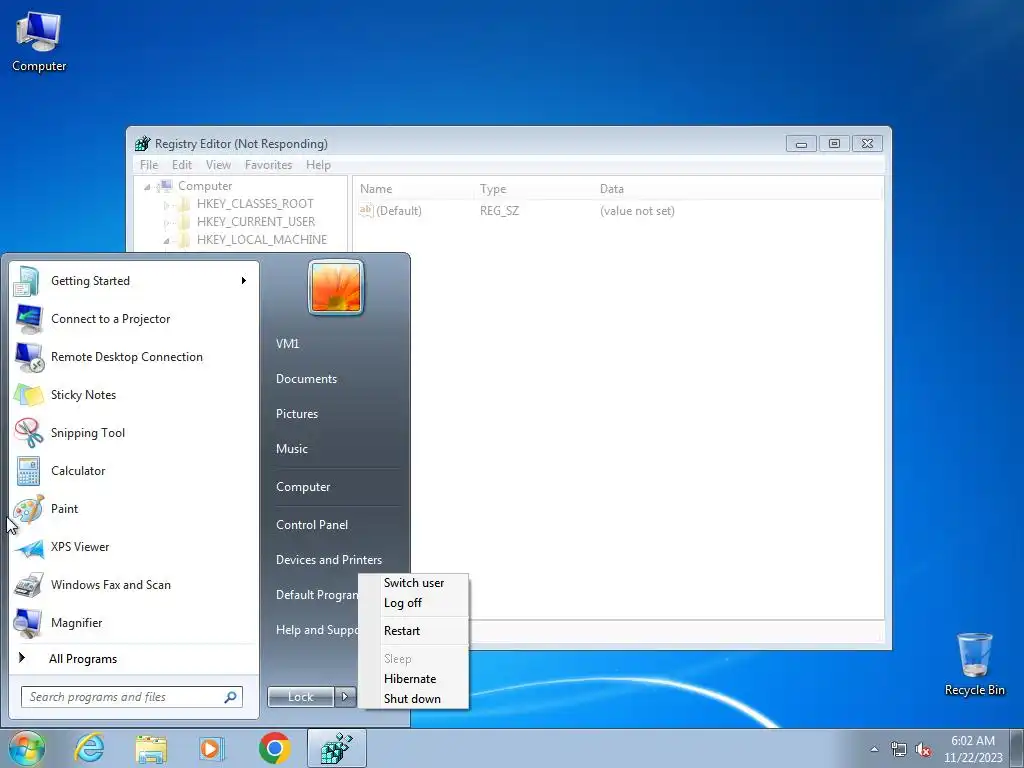Select HKEY_CLASSES_ROOT key
The width and height of the screenshot is (1024, 768).
coord(255,204)
